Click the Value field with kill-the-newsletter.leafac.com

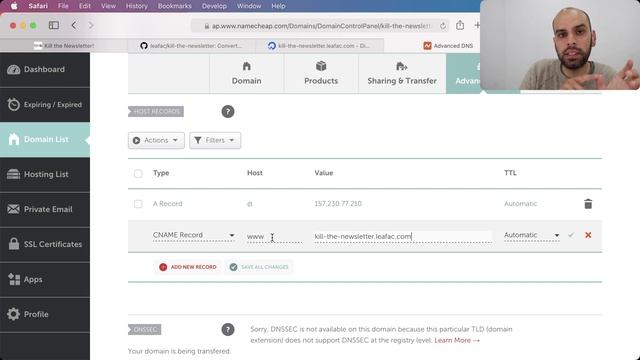(x=403, y=237)
